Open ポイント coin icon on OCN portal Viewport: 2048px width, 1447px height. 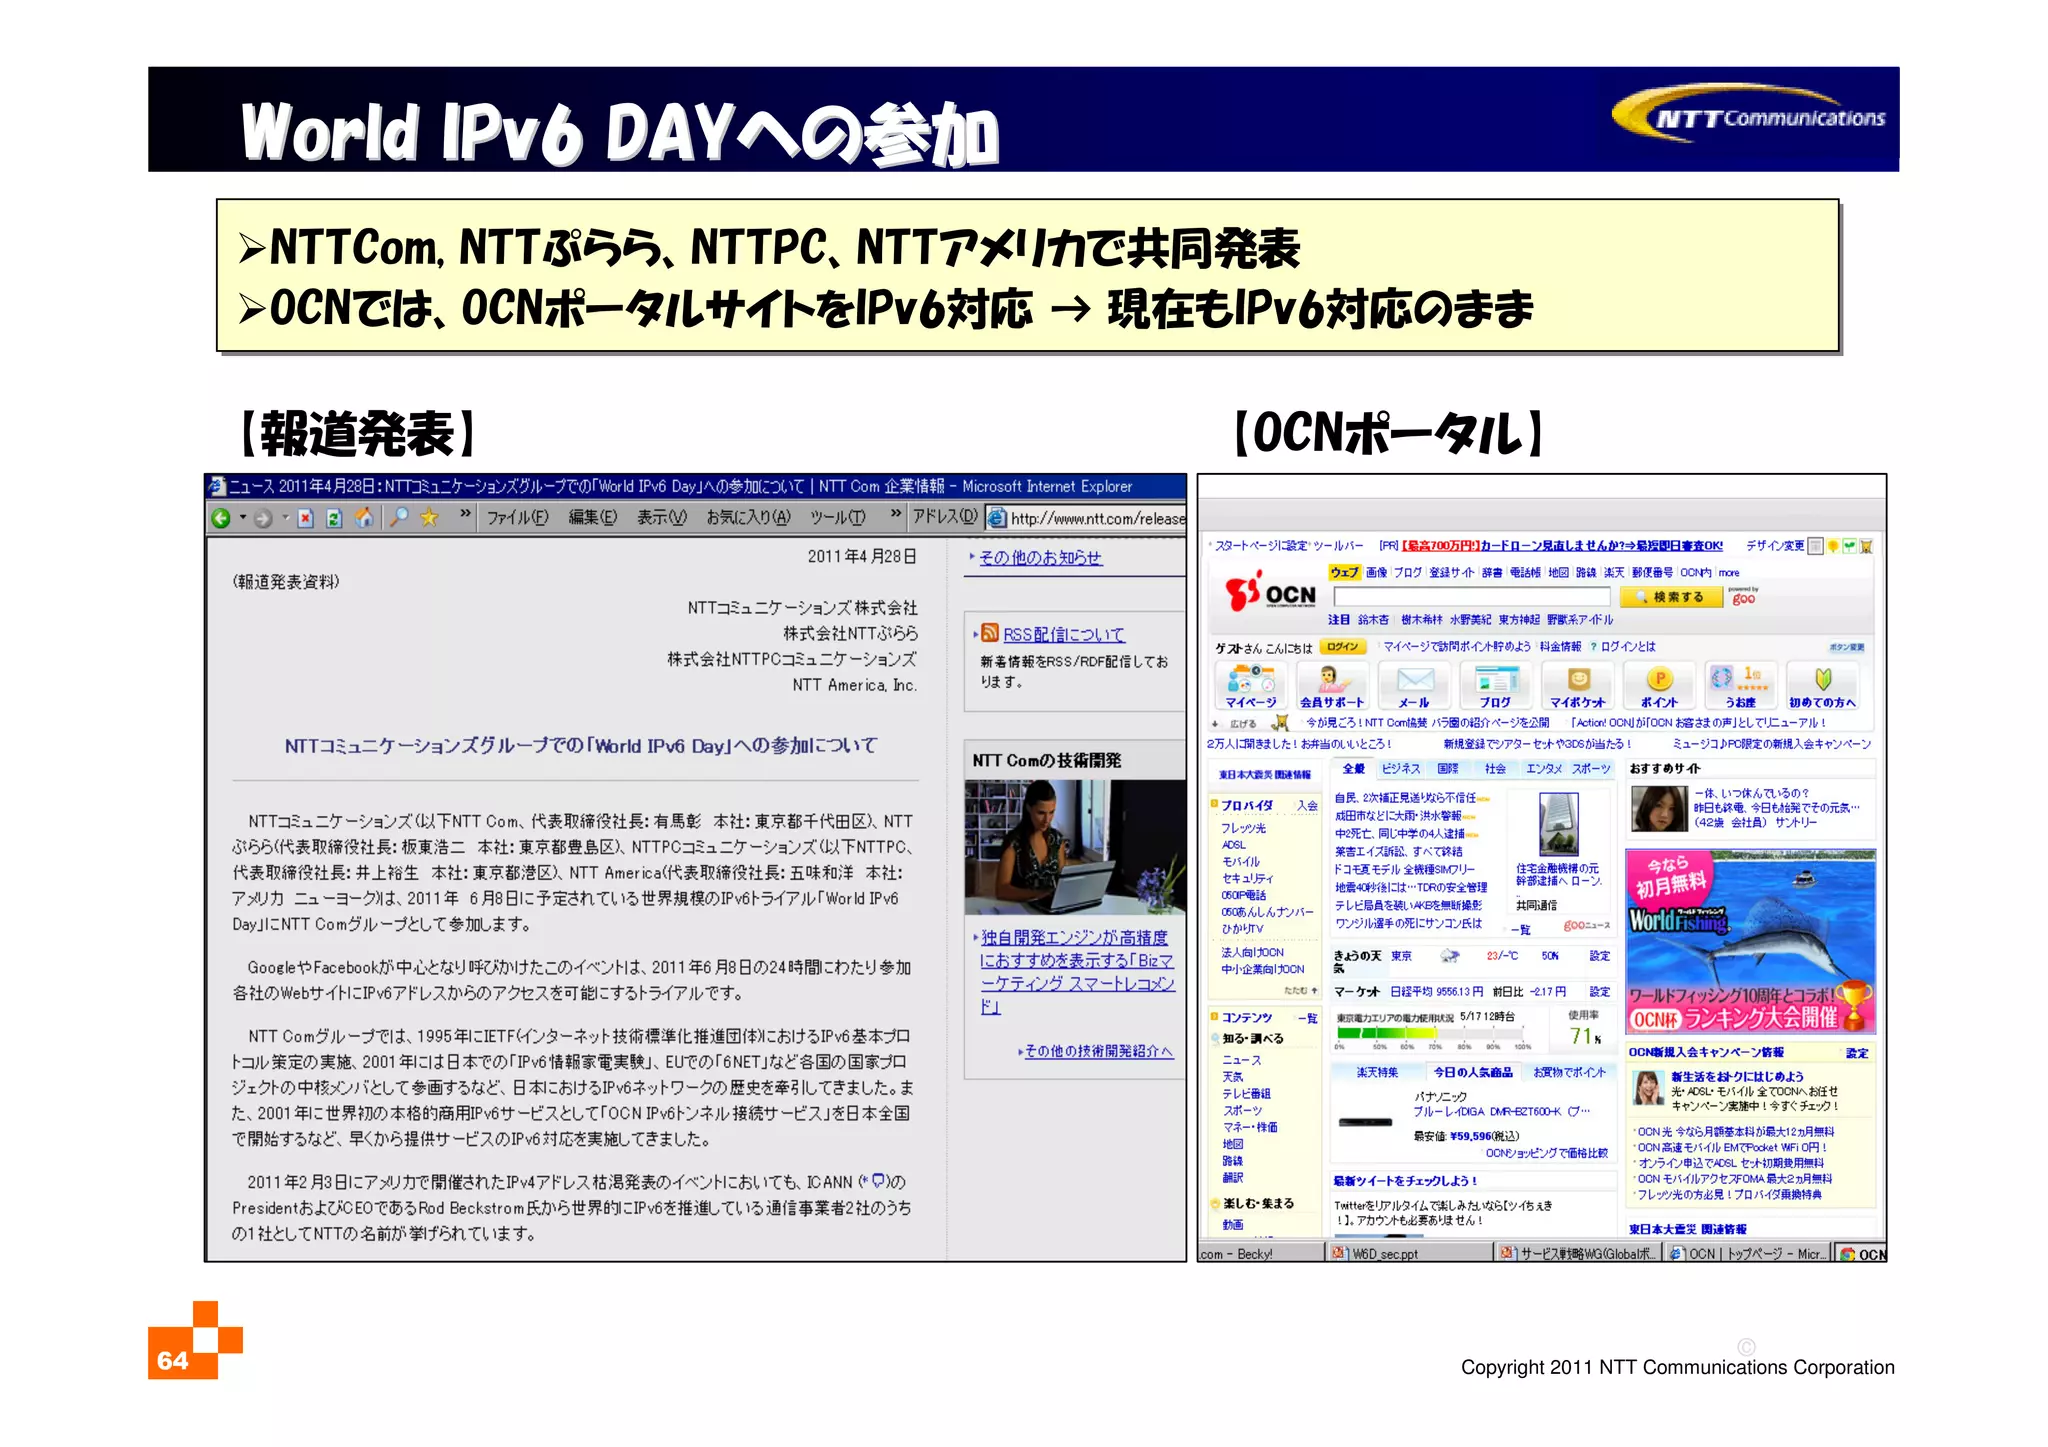click(1659, 686)
